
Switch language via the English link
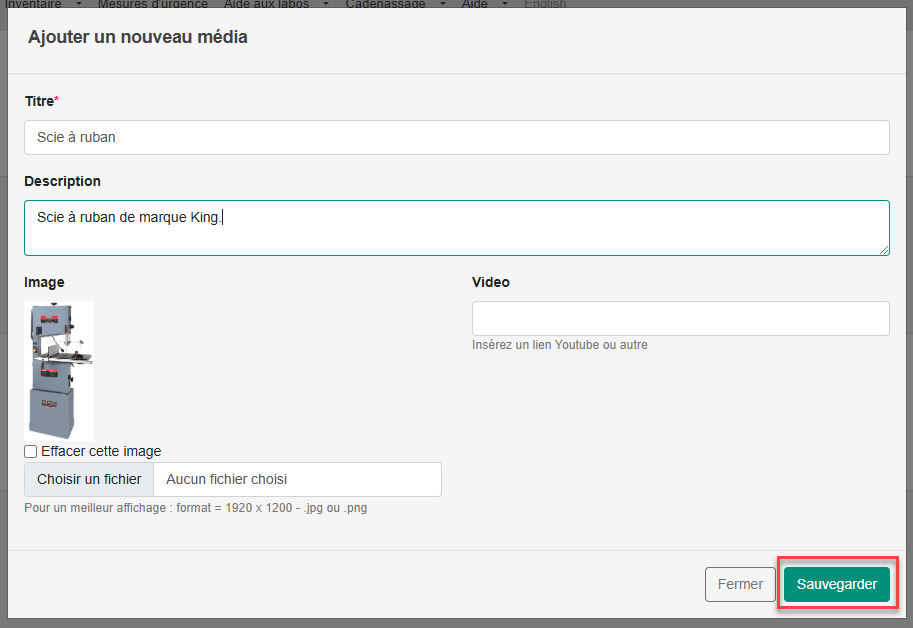tap(545, 4)
